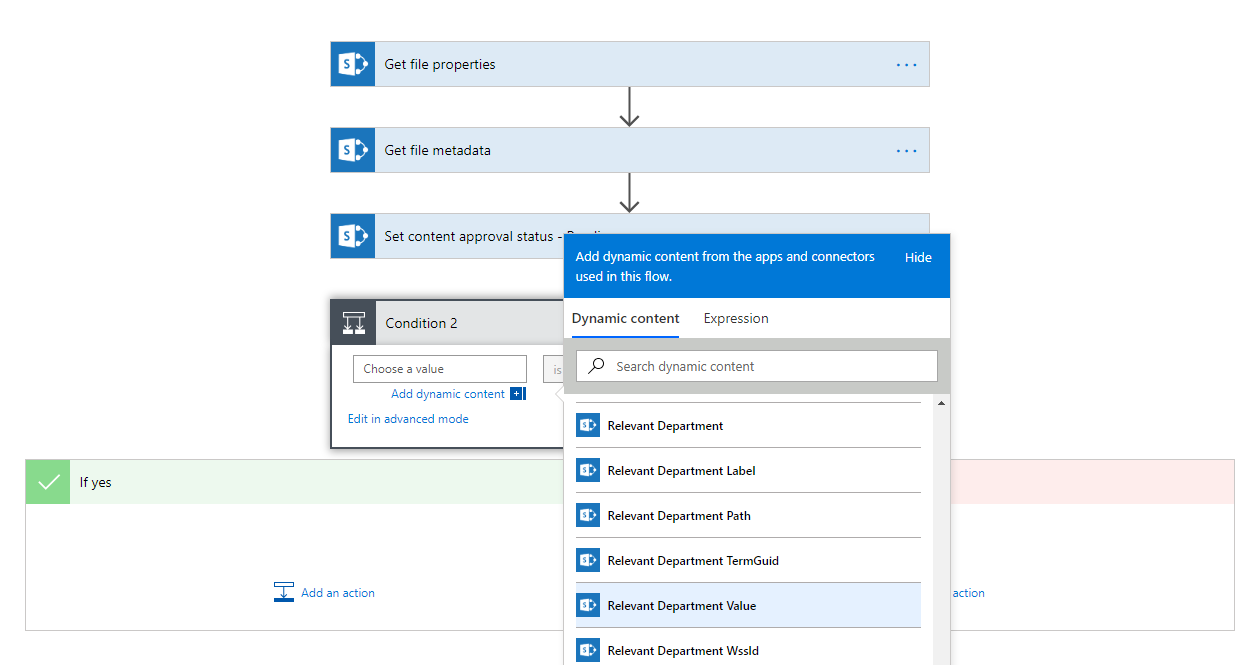This screenshot has height=665, width=1246.
Task: Click SharePoint icon on Get file properties
Action: (353, 64)
